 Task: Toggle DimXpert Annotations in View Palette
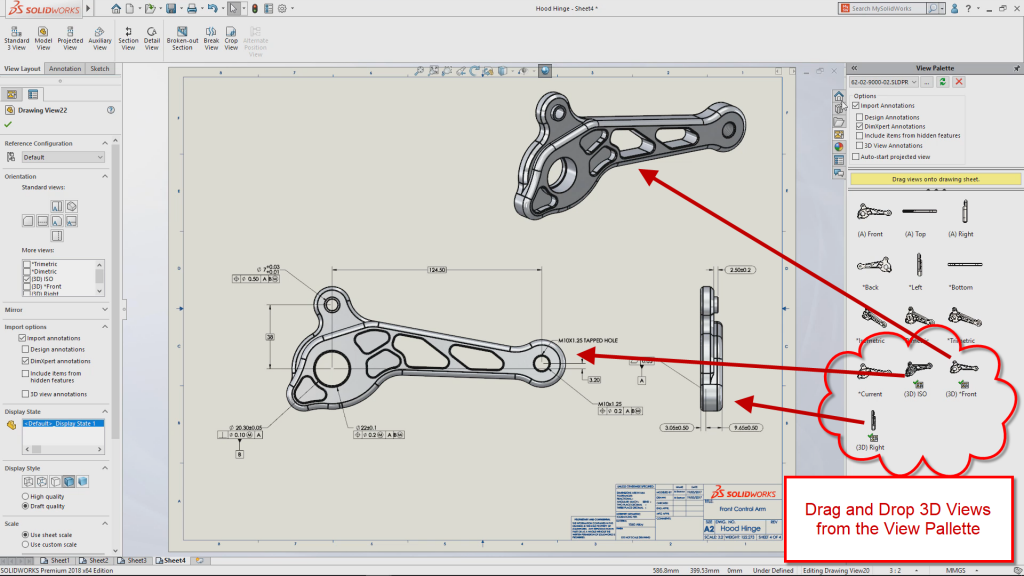859,126
